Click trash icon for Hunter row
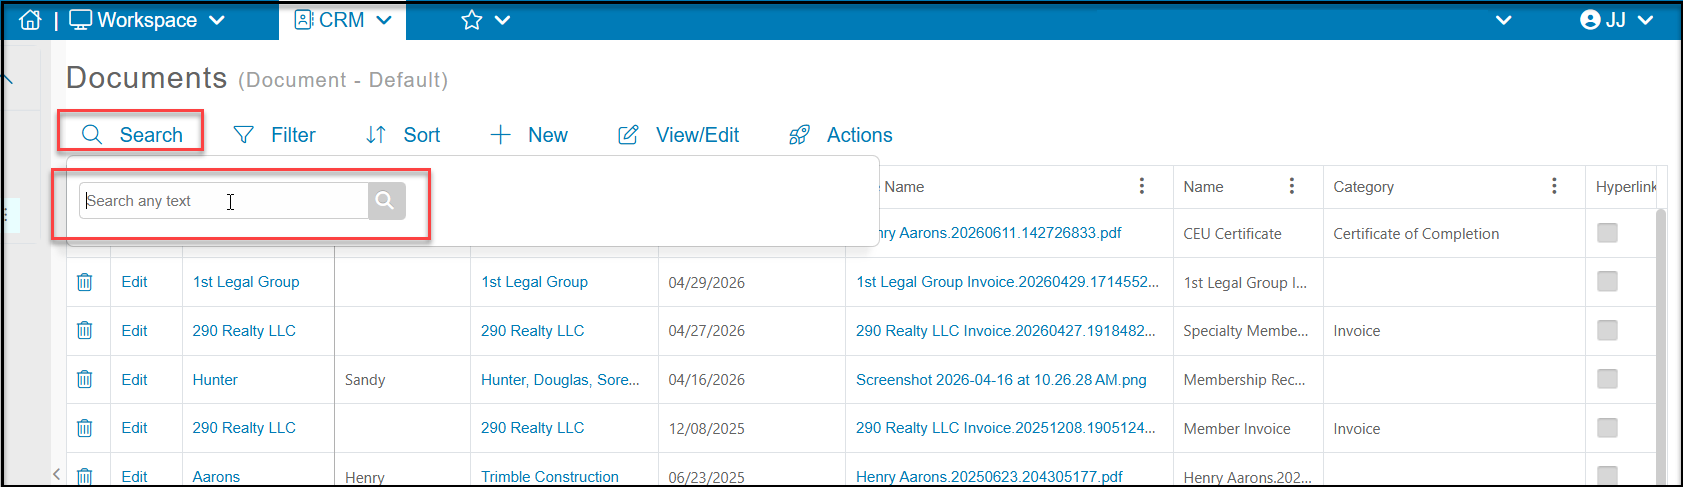This screenshot has height=487, width=1683. (85, 379)
